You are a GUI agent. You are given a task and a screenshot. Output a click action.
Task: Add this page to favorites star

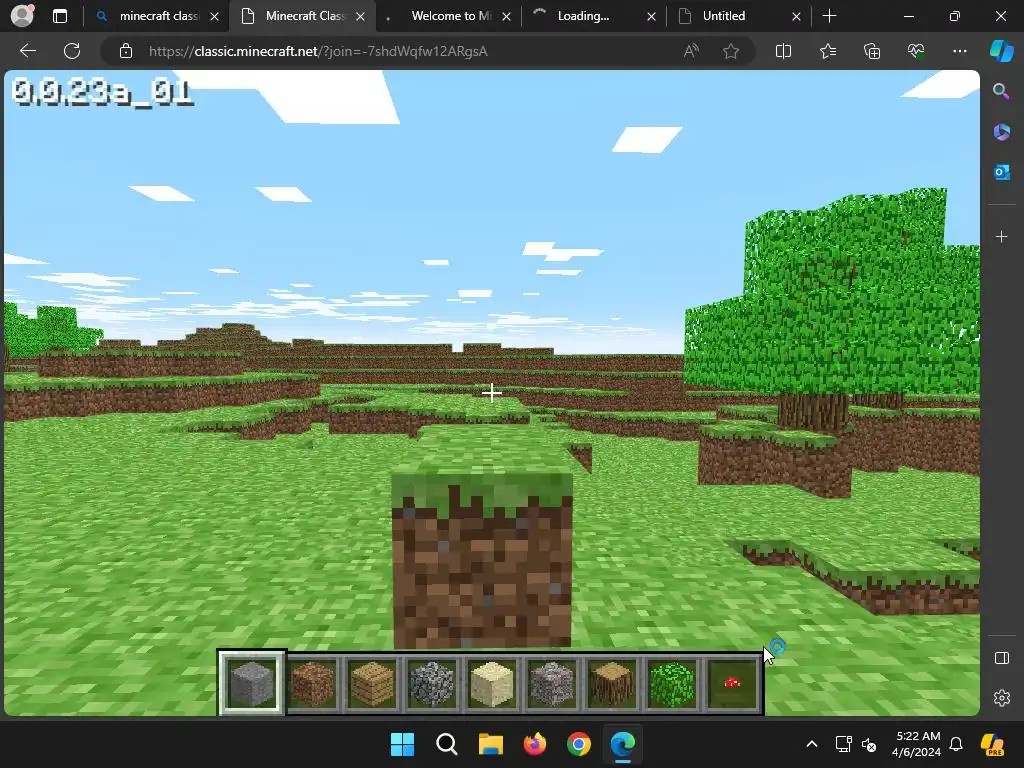pyautogui.click(x=731, y=51)
